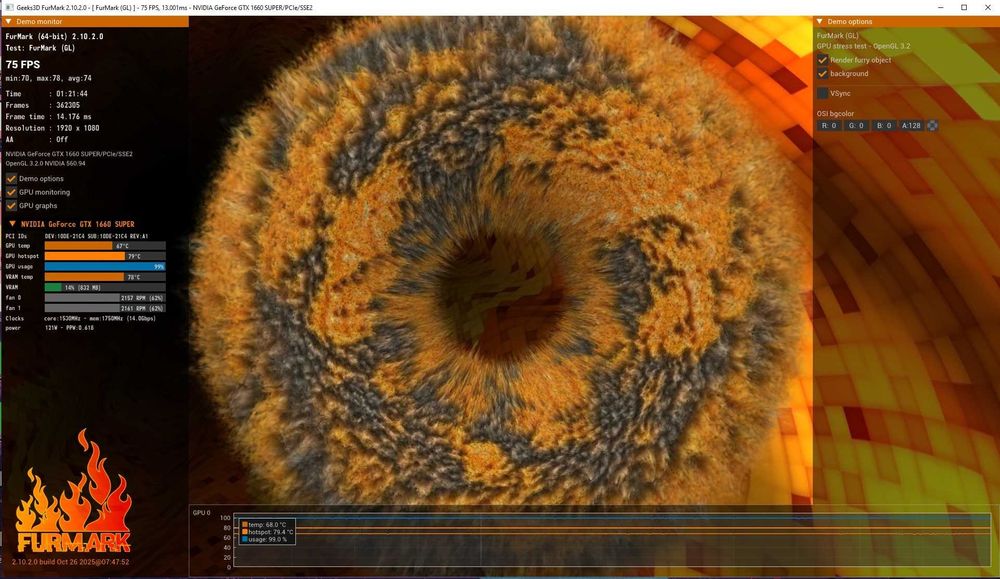Click the OpenGL 3.2.0 NVIDIA 560.94 line

point(46,163)
